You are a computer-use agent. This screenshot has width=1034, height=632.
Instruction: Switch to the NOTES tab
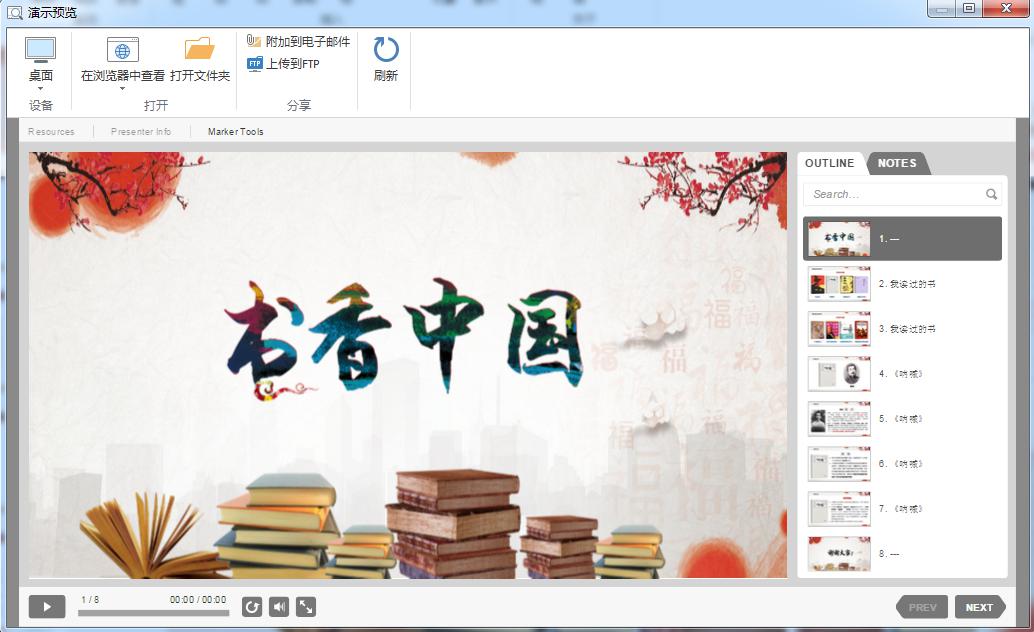pyautogui.click(x=897, y=163)
